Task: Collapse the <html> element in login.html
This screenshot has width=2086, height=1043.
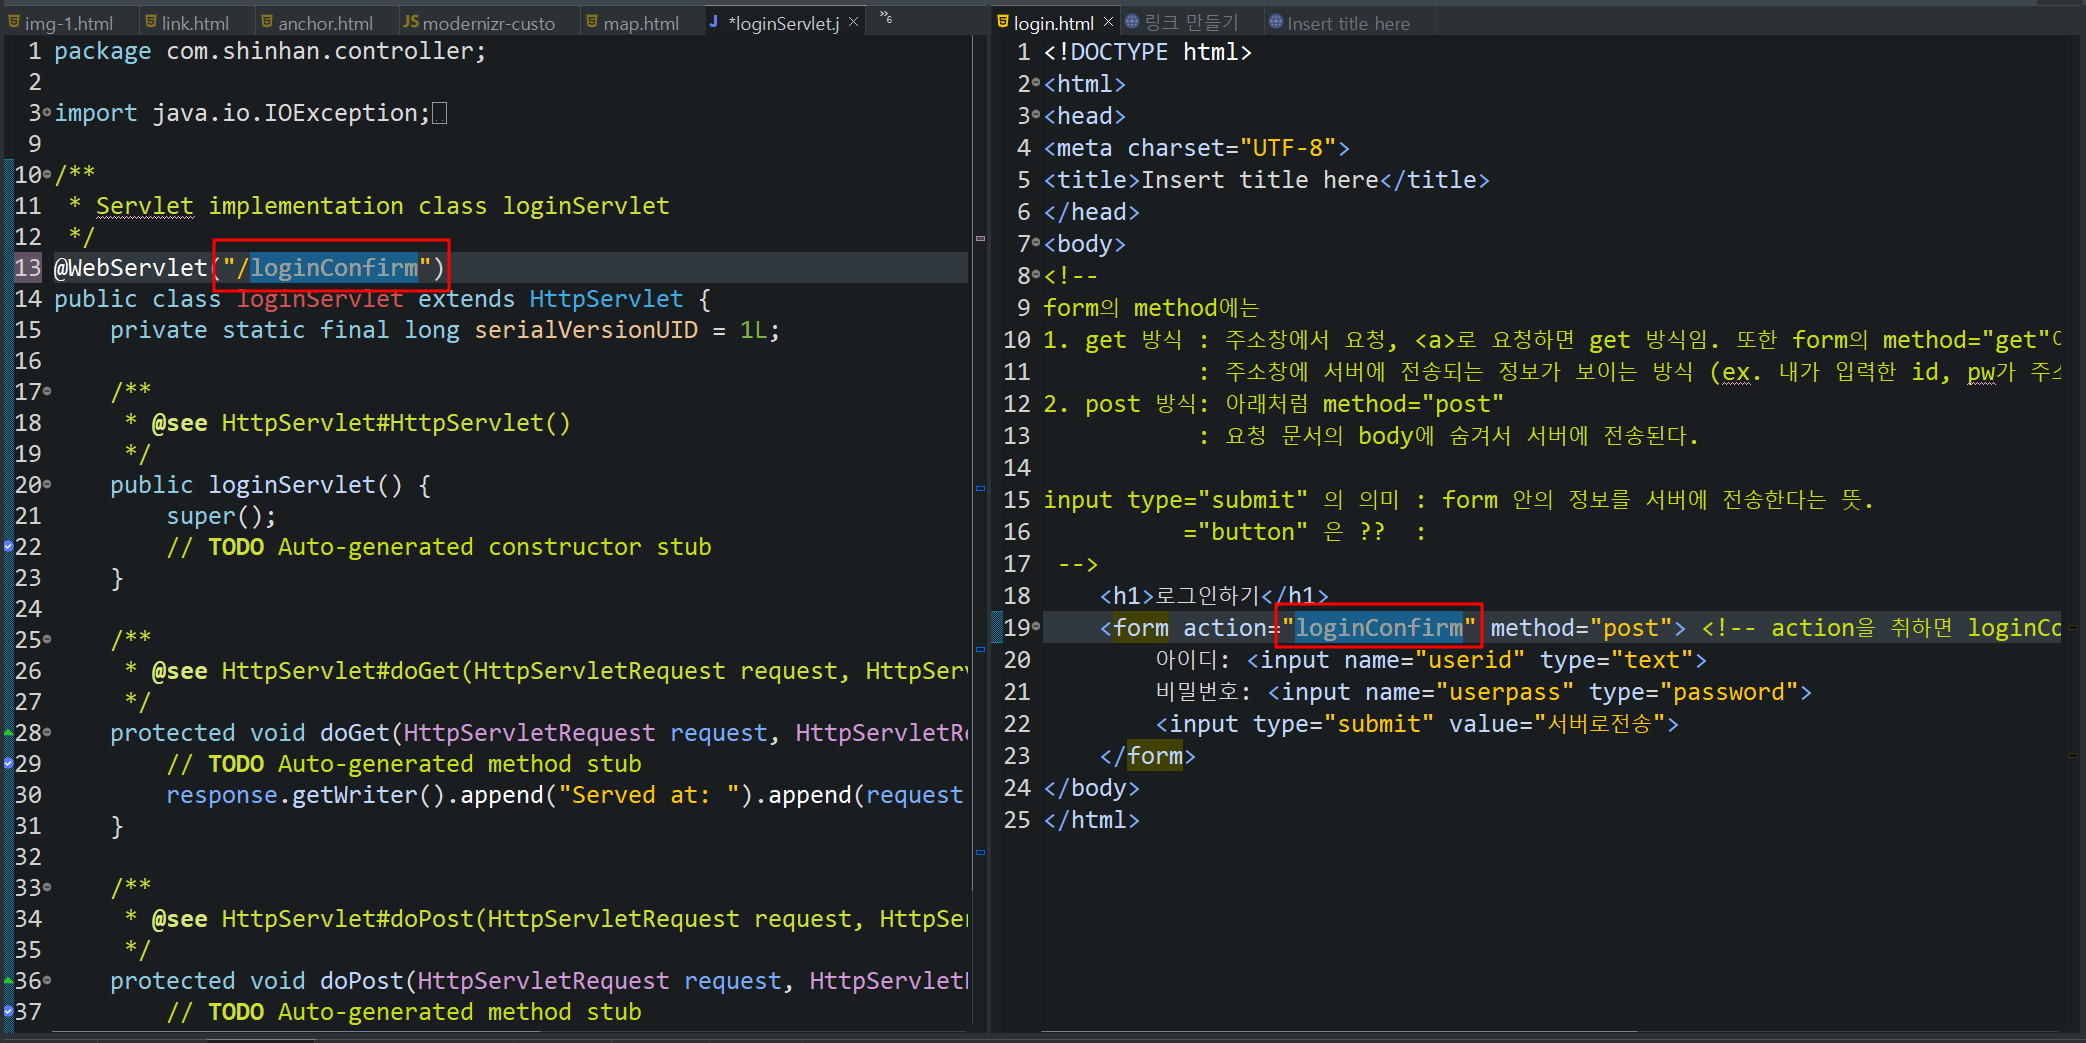Action: click(1036, 84)
